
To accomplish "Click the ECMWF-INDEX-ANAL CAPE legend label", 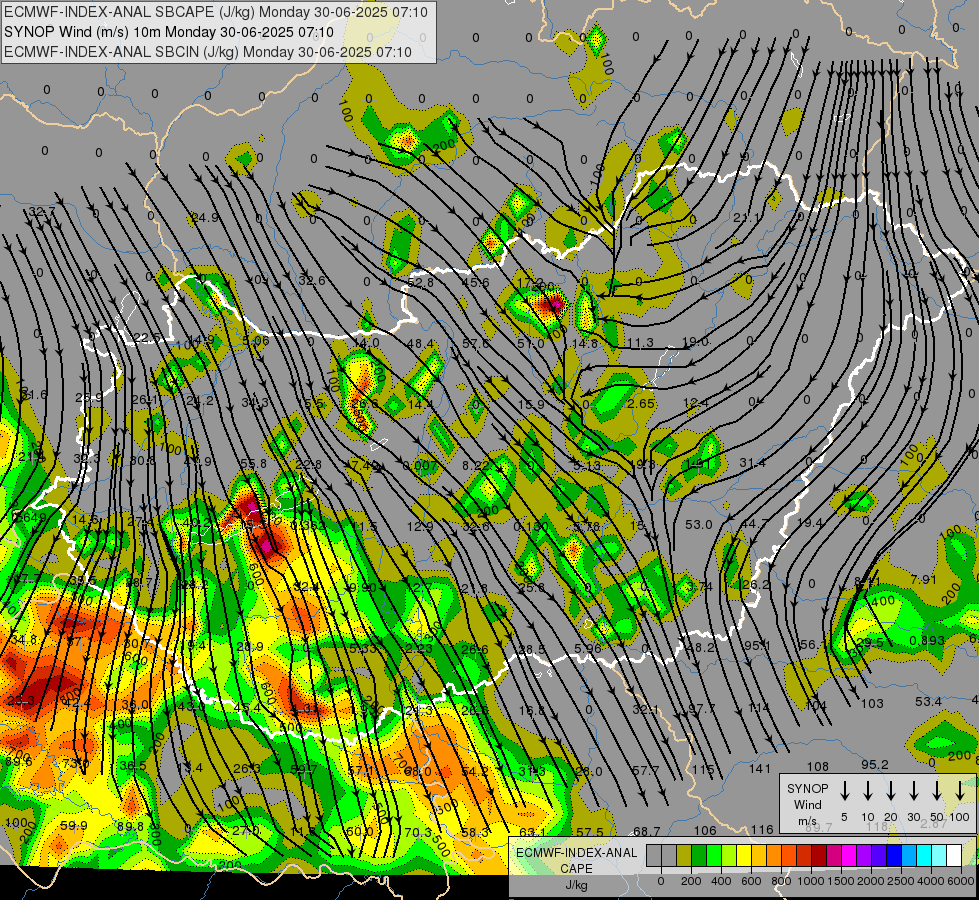I will pyautogui.click(x=576, y=860).
